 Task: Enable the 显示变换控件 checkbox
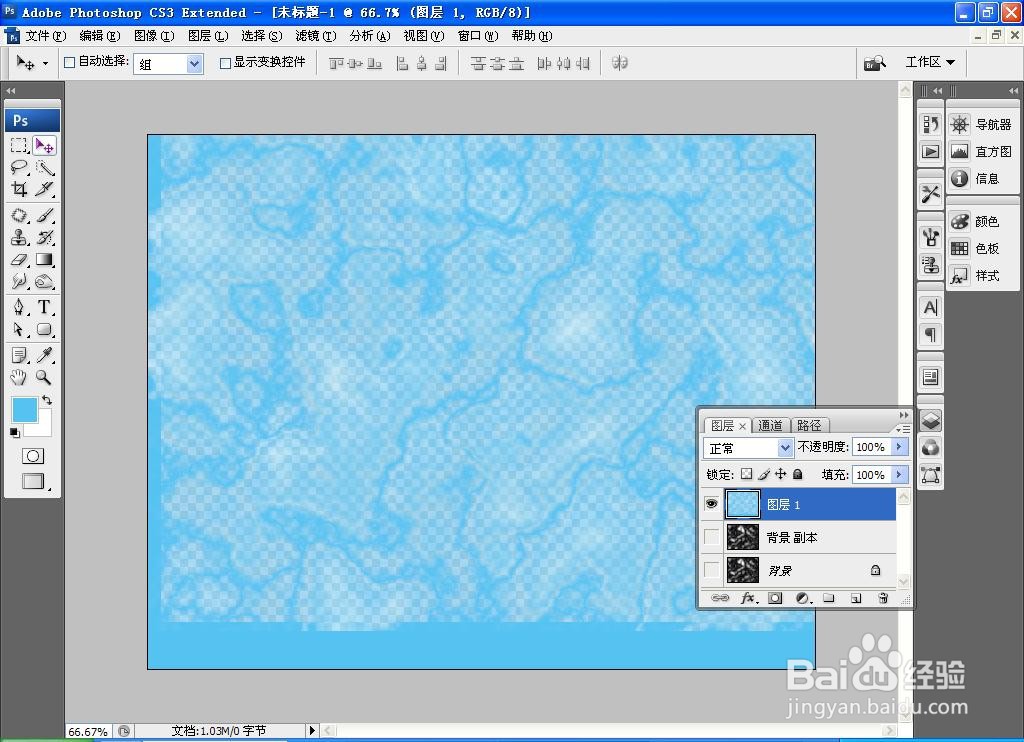[225, 63]
